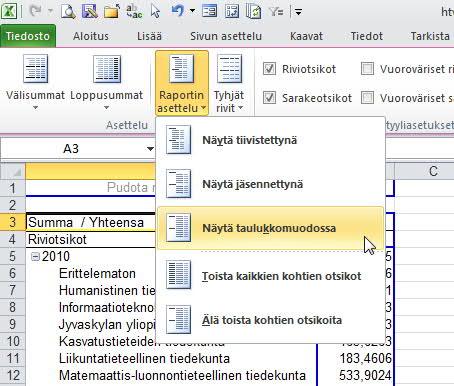Click the greyed filter Y= icon
The image size is (454, 386).
(x=277, y=12)
